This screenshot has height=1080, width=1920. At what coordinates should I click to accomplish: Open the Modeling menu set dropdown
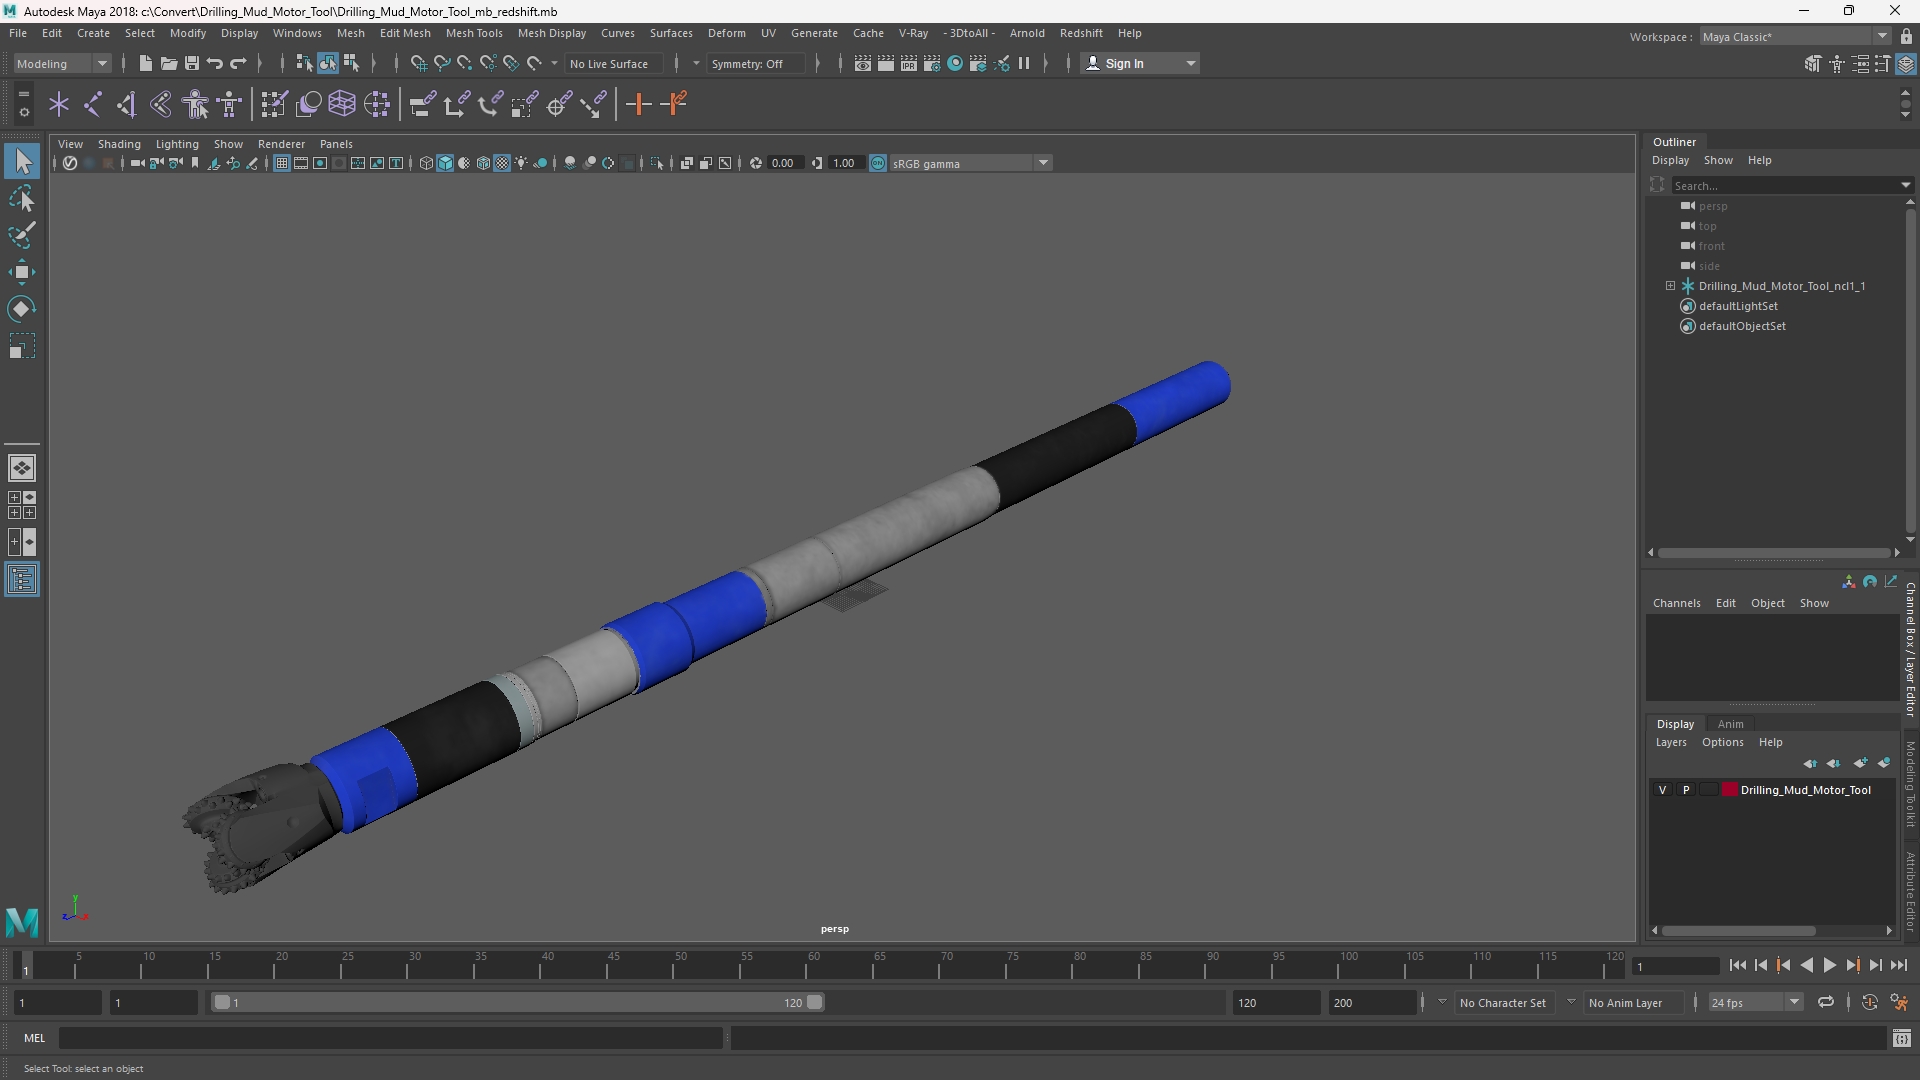point(62,63)
